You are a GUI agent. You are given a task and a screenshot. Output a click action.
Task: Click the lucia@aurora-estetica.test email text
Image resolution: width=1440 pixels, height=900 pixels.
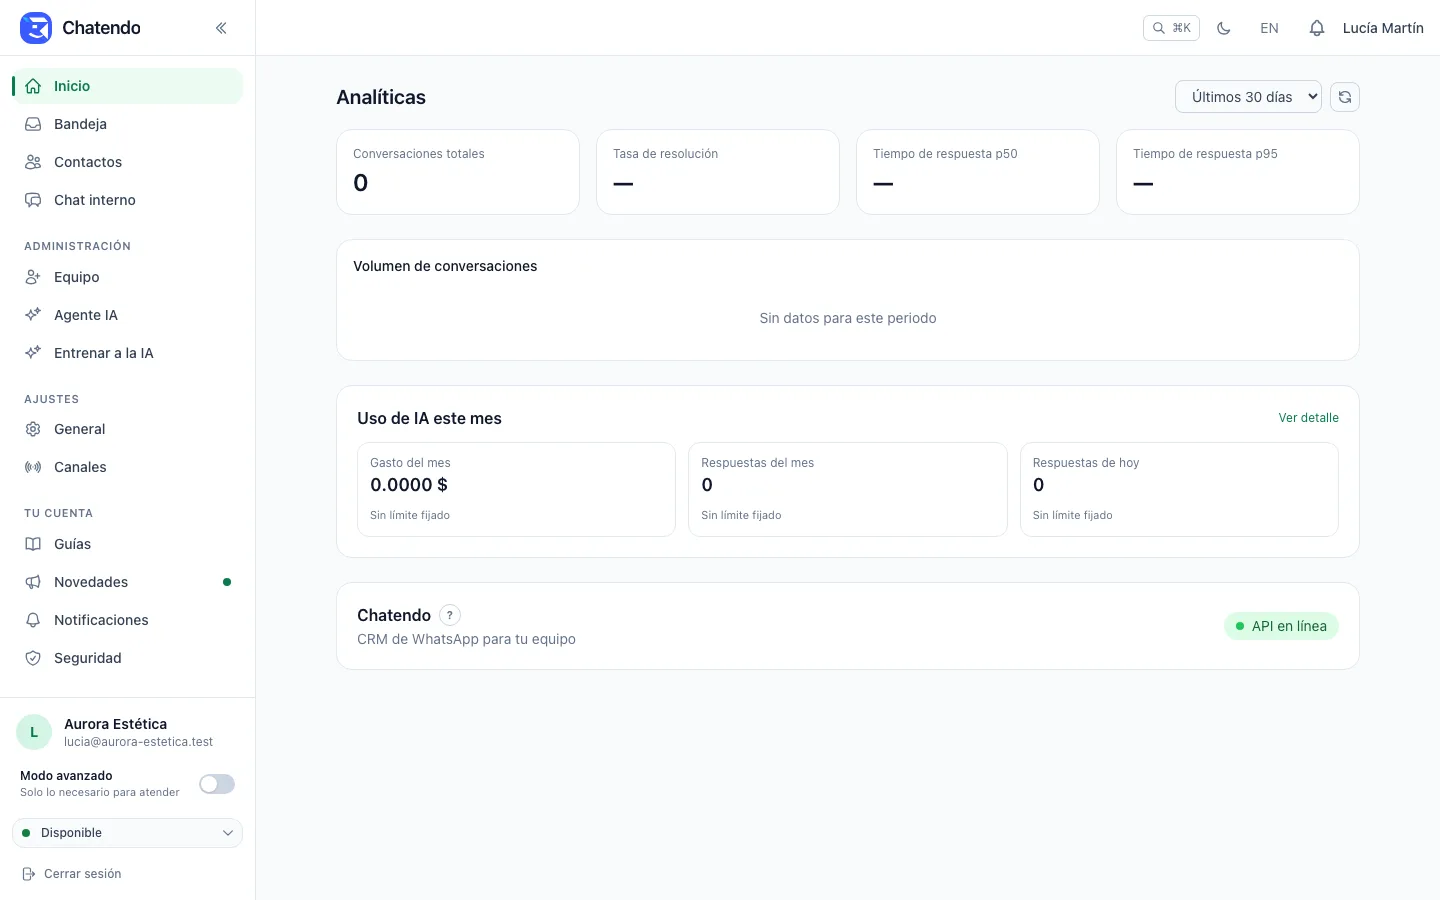click(138, 742)
